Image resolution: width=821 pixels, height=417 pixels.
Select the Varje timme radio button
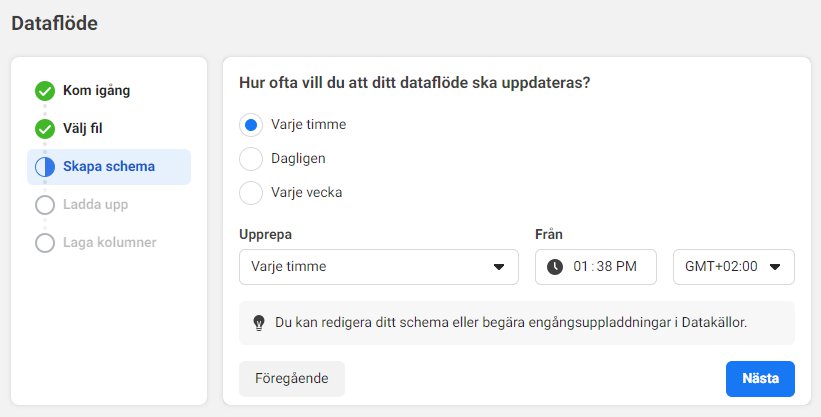click(x=251, y=125)
